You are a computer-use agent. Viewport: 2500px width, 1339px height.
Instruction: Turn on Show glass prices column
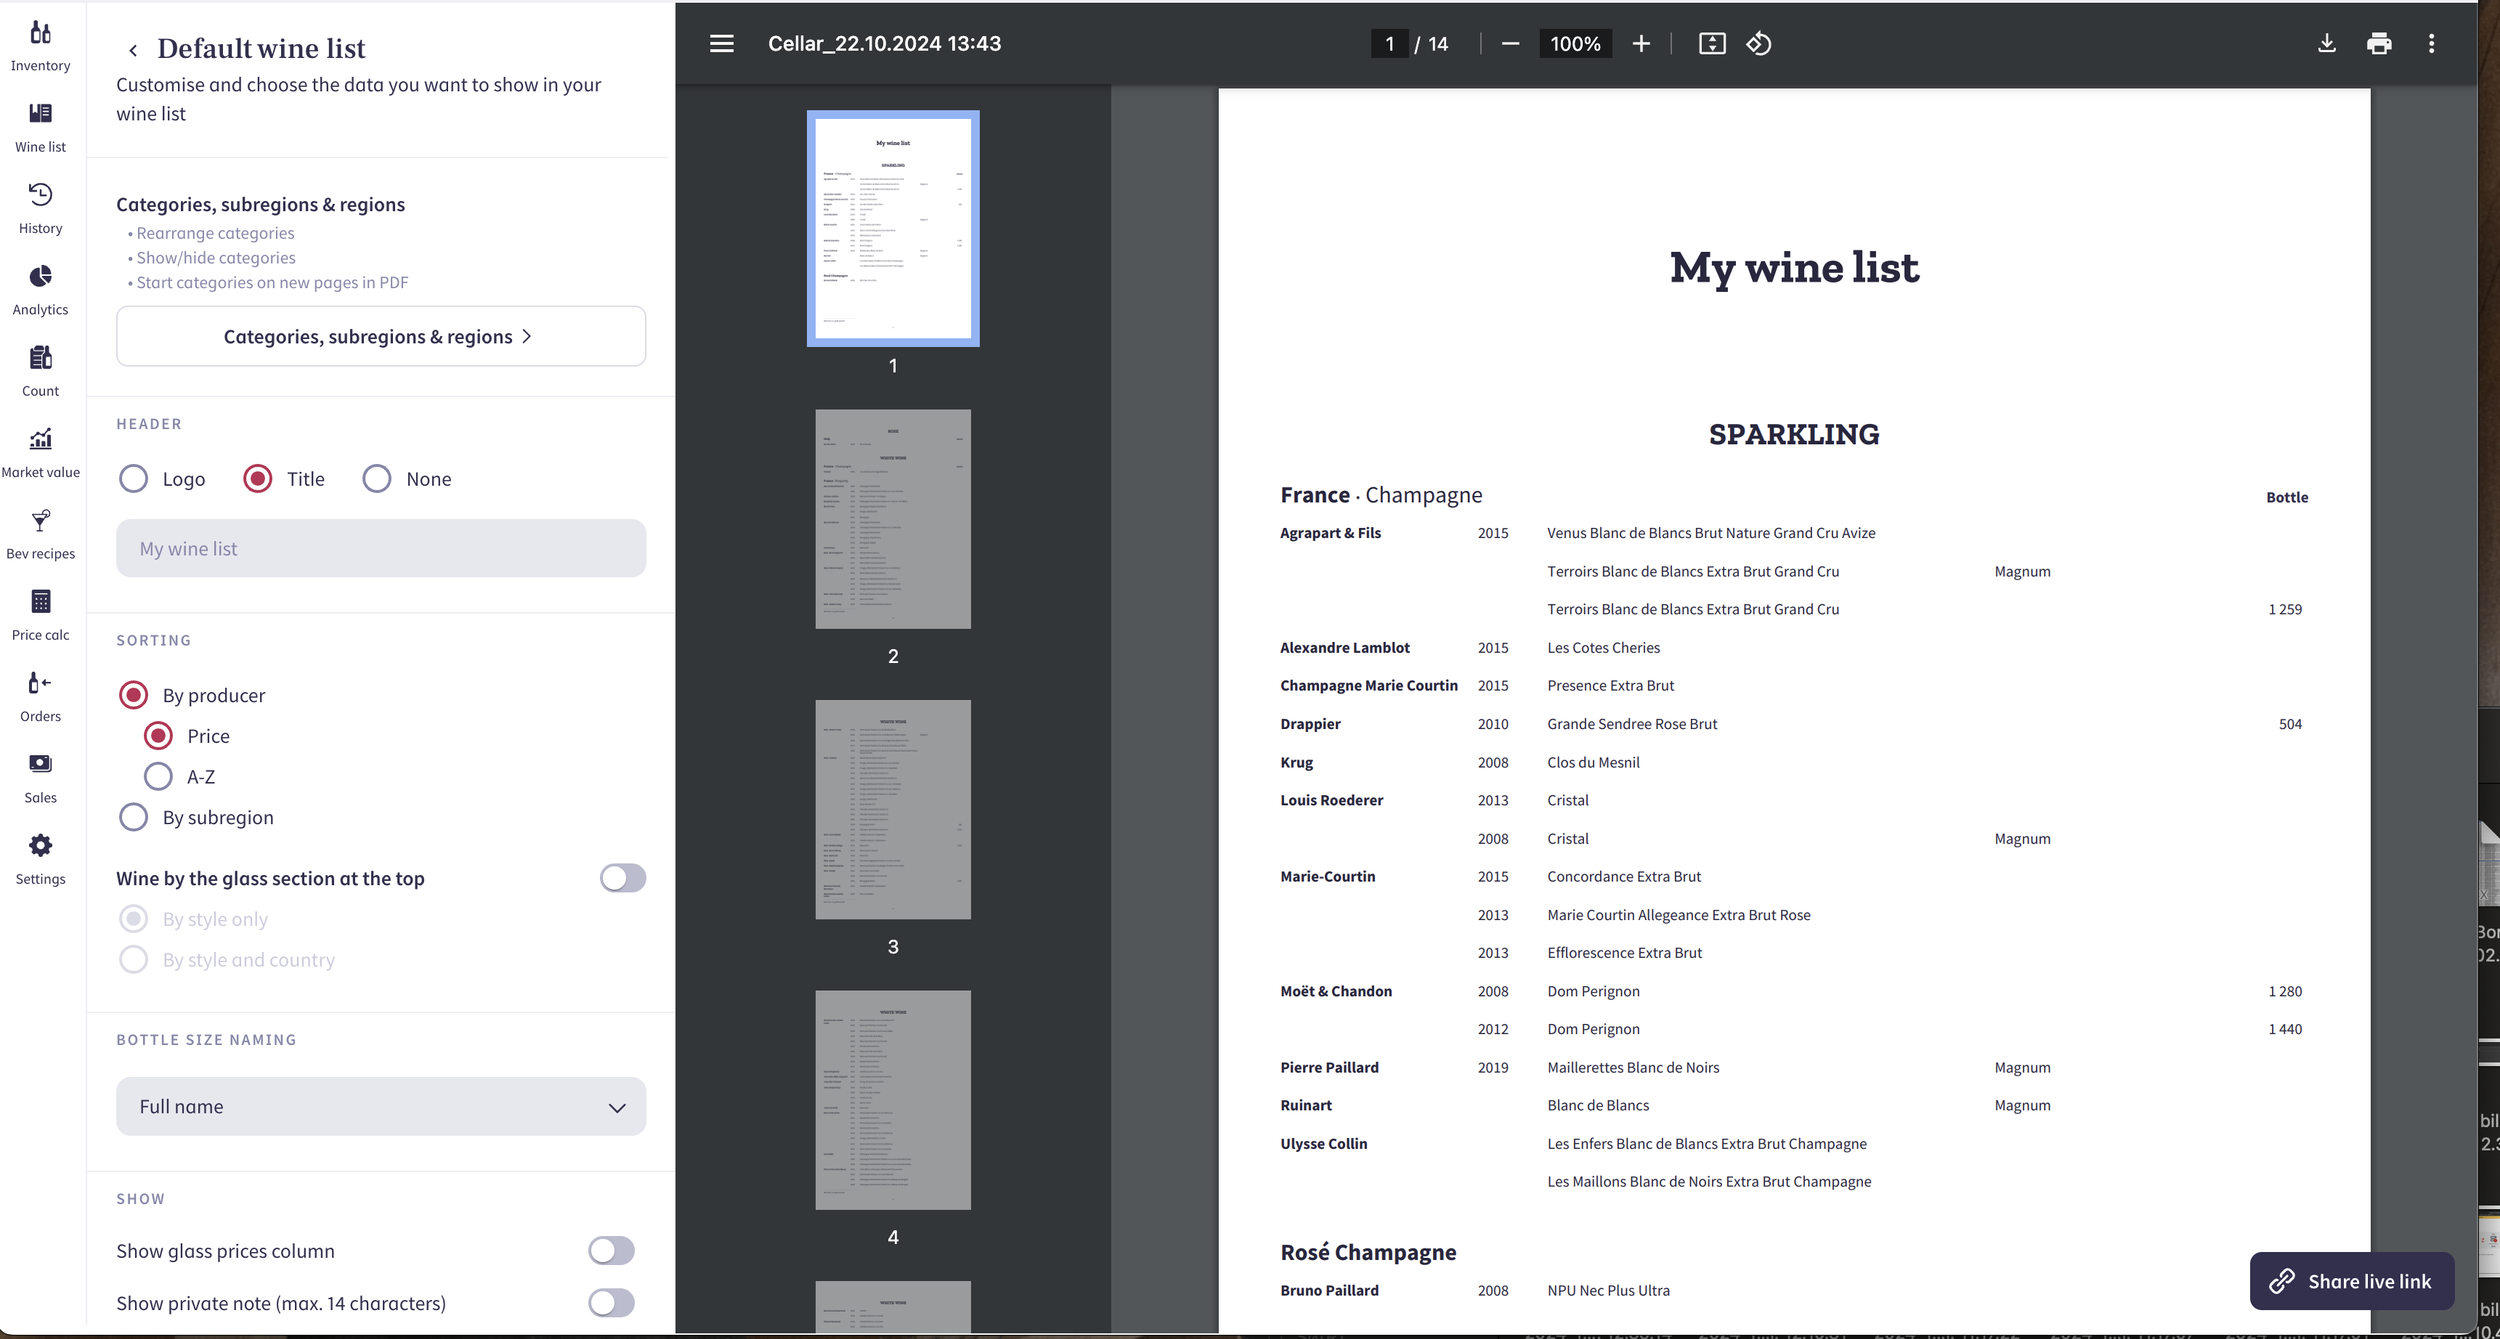611,1250
